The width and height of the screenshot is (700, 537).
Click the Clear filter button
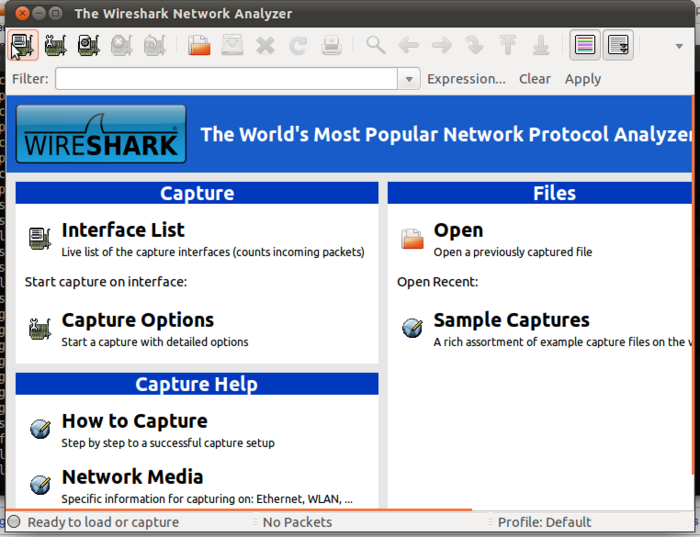pyautogui.click(x=534, y=79)
